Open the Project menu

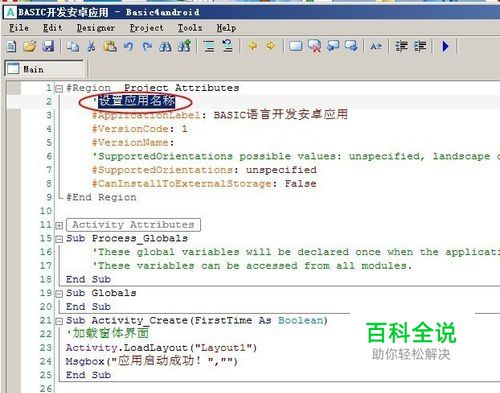(x=147, y=28)
